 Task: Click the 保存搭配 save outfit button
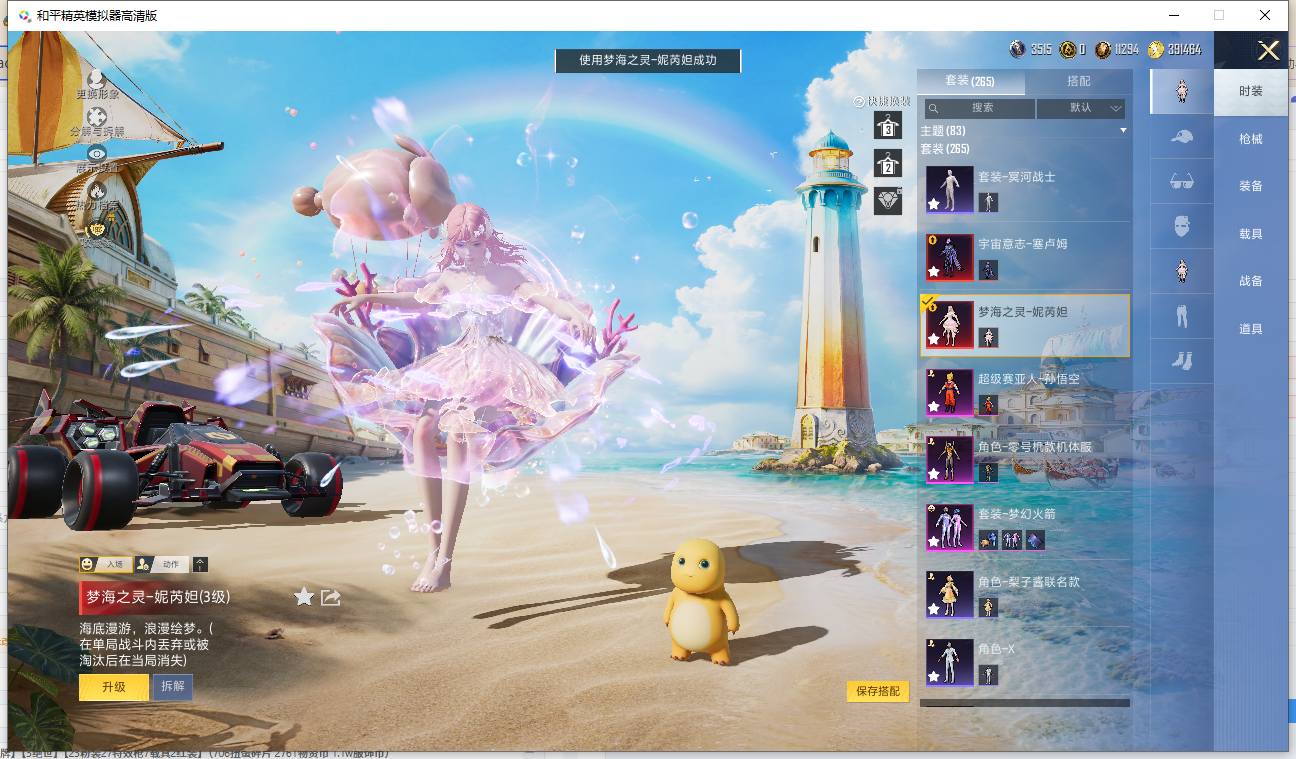point(878,691)
